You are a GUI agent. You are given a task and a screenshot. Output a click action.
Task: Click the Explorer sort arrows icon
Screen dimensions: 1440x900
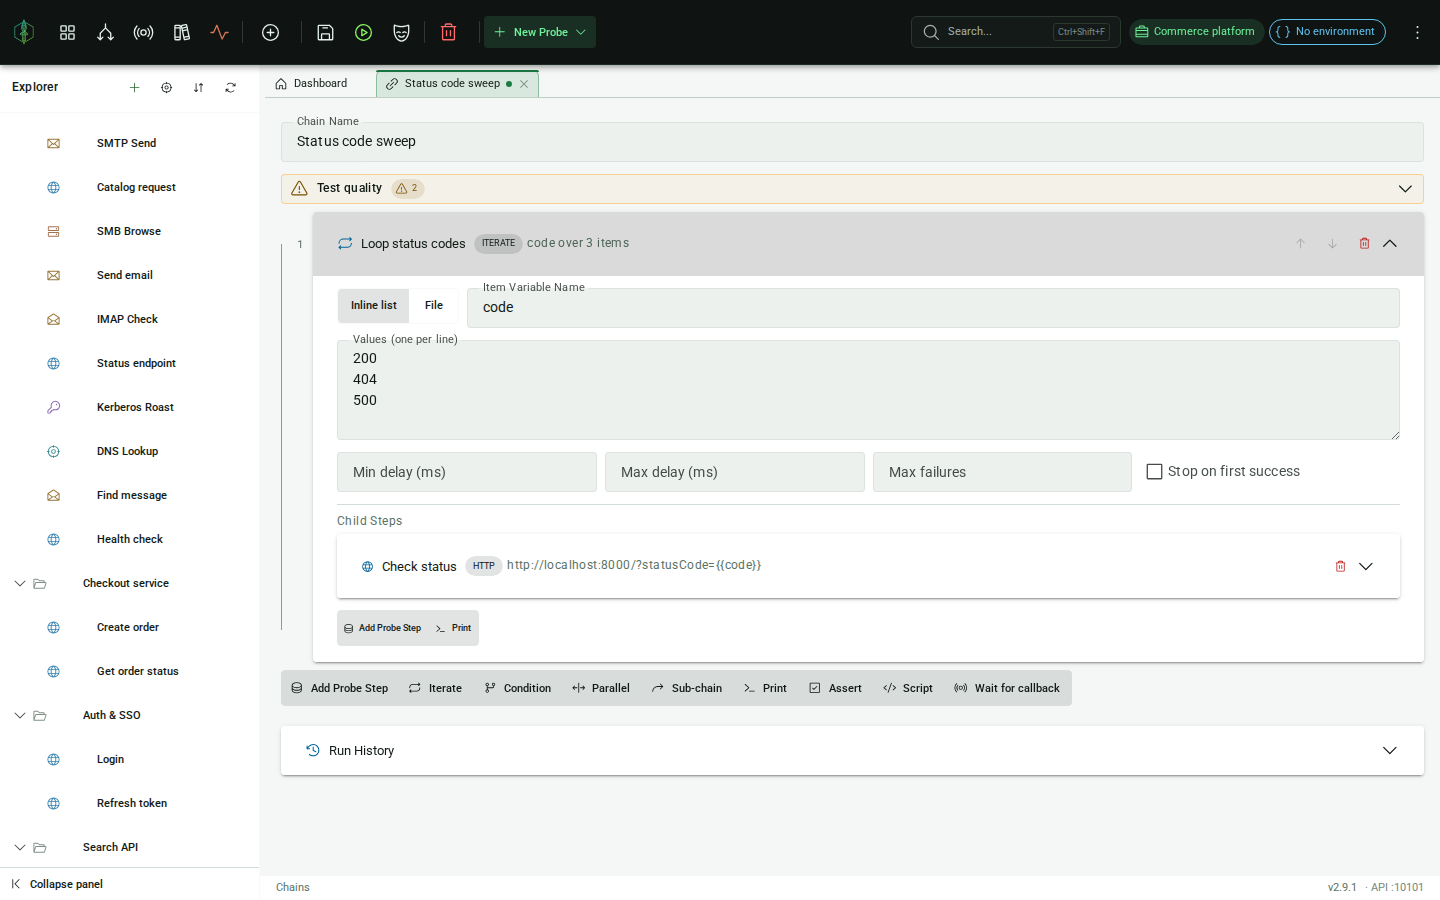(x=198, y=87)
